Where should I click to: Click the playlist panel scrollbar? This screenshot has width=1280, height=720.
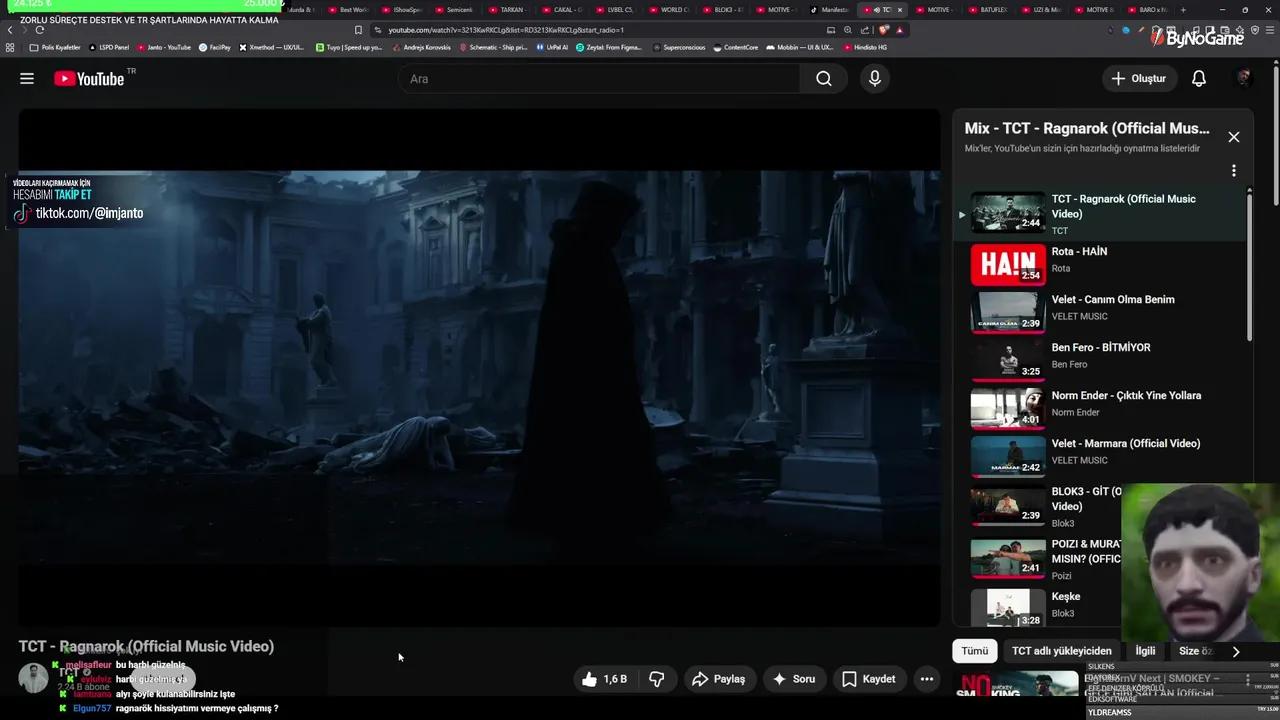click(x=1249, y=265)
